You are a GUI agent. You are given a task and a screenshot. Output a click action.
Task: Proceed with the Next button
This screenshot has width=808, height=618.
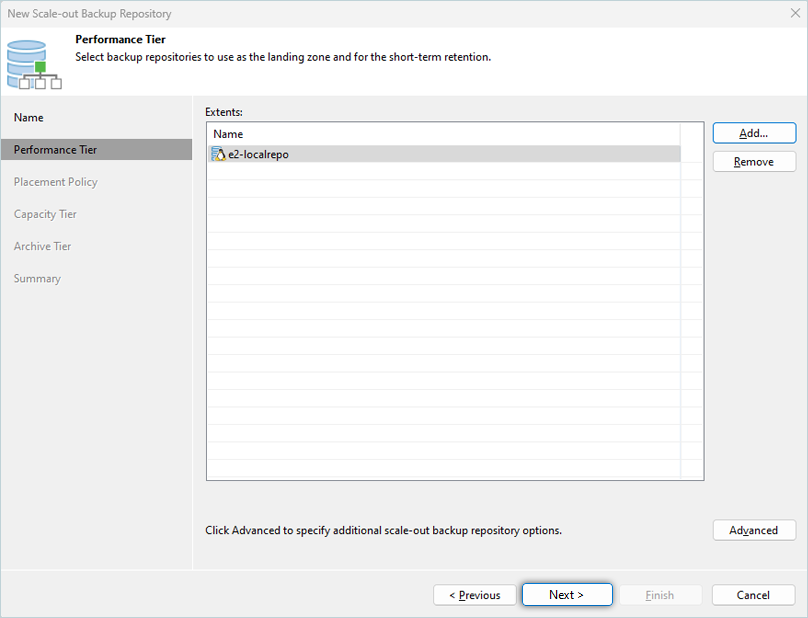point(566,595)
